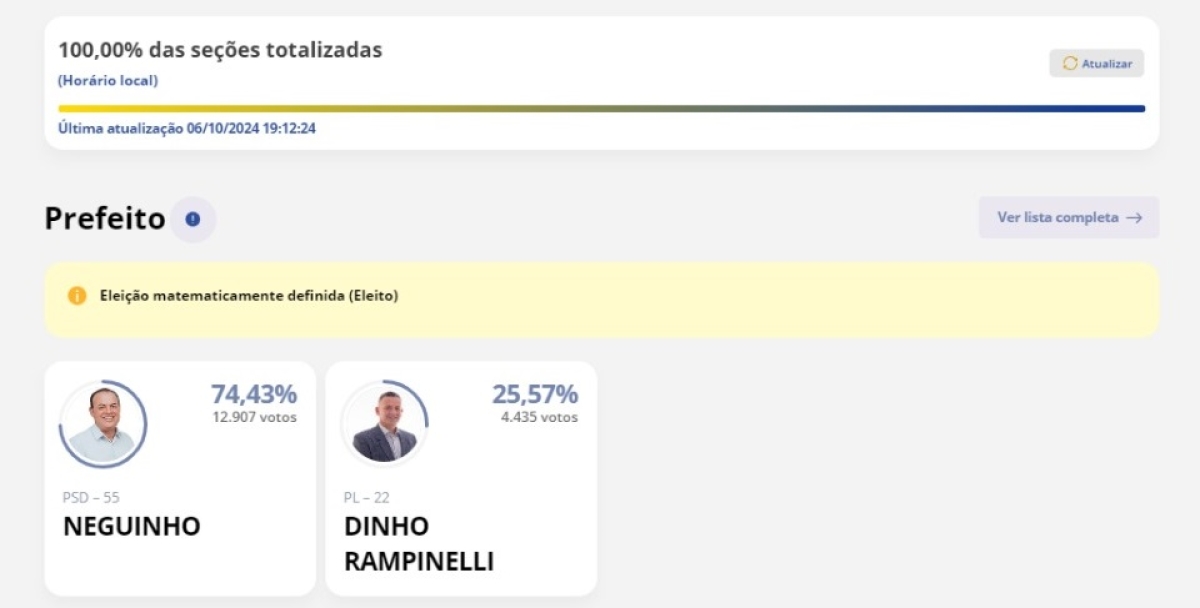Click the Eleição matematicamente definida banner text

tap(249, 296)
